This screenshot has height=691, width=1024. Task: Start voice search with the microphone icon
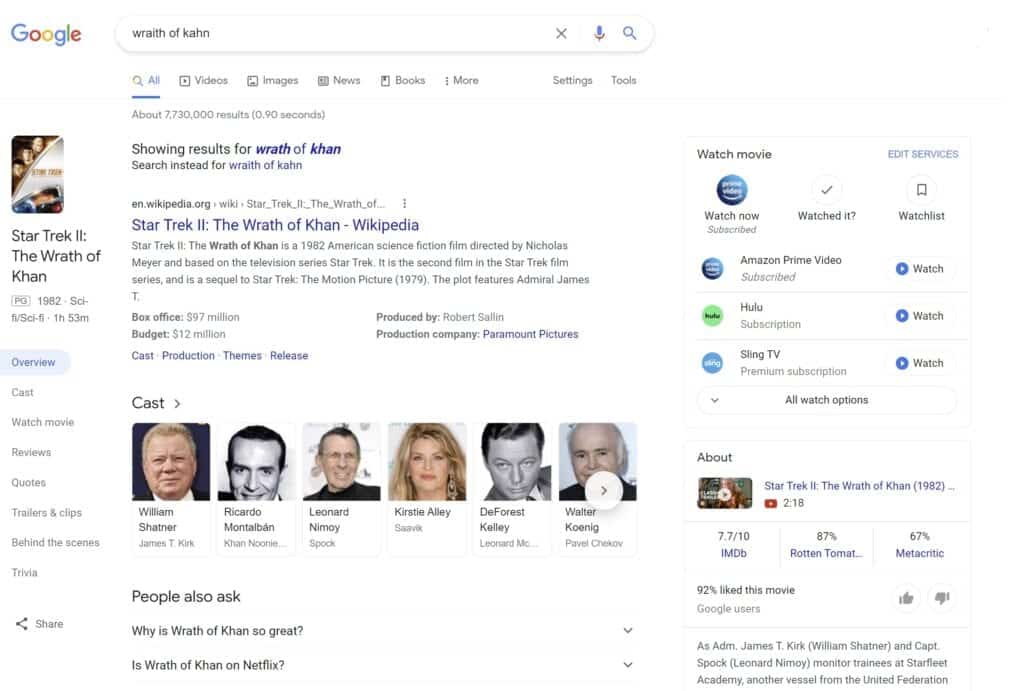tap(599, 33)
